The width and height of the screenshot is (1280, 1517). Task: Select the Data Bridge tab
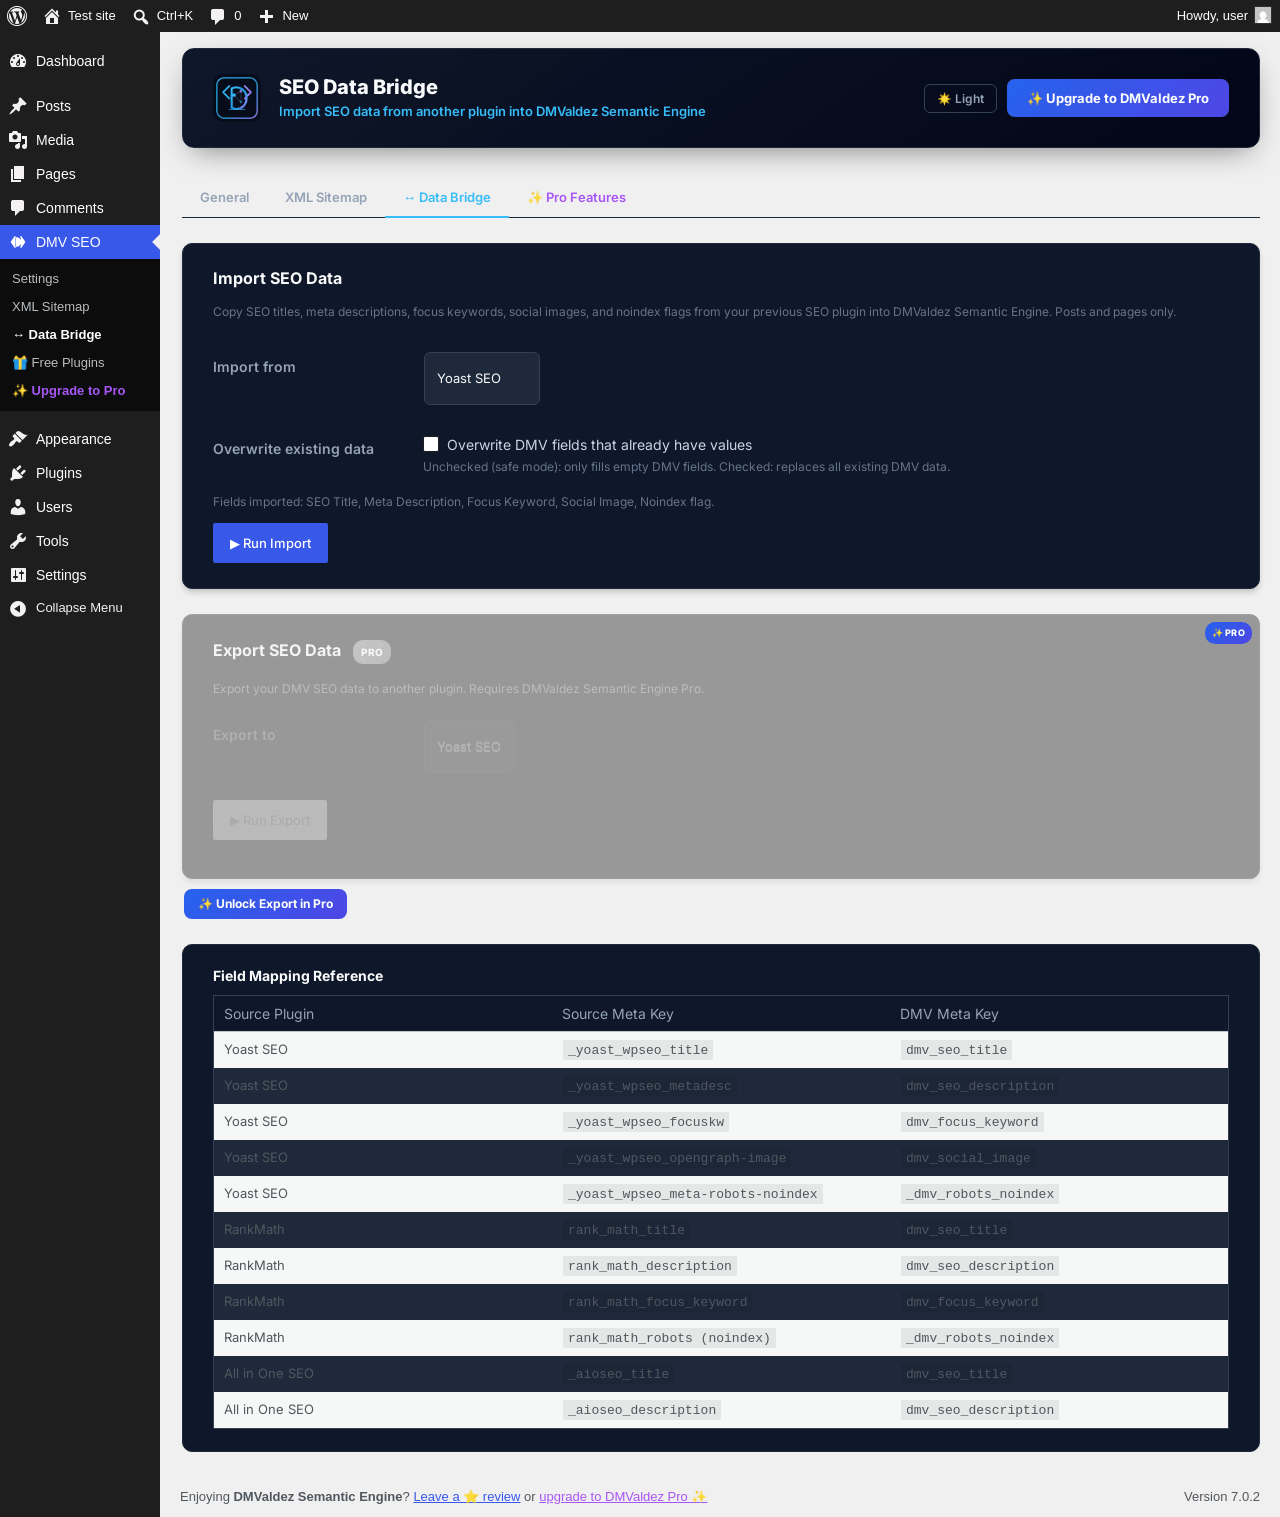tap(447, 198)
